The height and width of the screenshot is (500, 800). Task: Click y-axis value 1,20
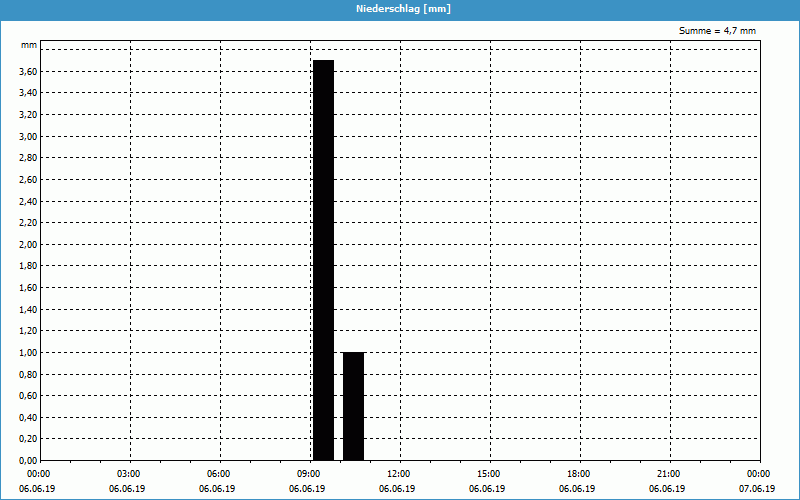click(28, 331)
